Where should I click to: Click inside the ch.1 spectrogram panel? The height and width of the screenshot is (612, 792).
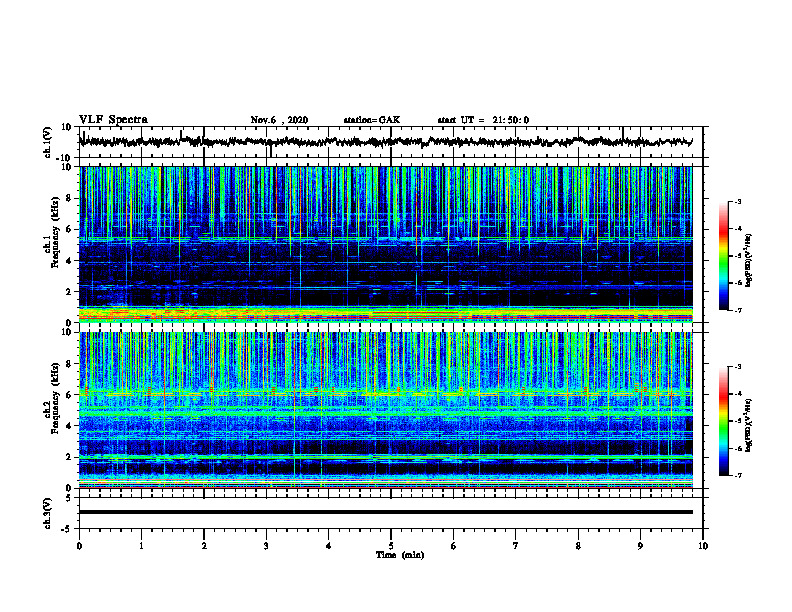tap(385, 244)
